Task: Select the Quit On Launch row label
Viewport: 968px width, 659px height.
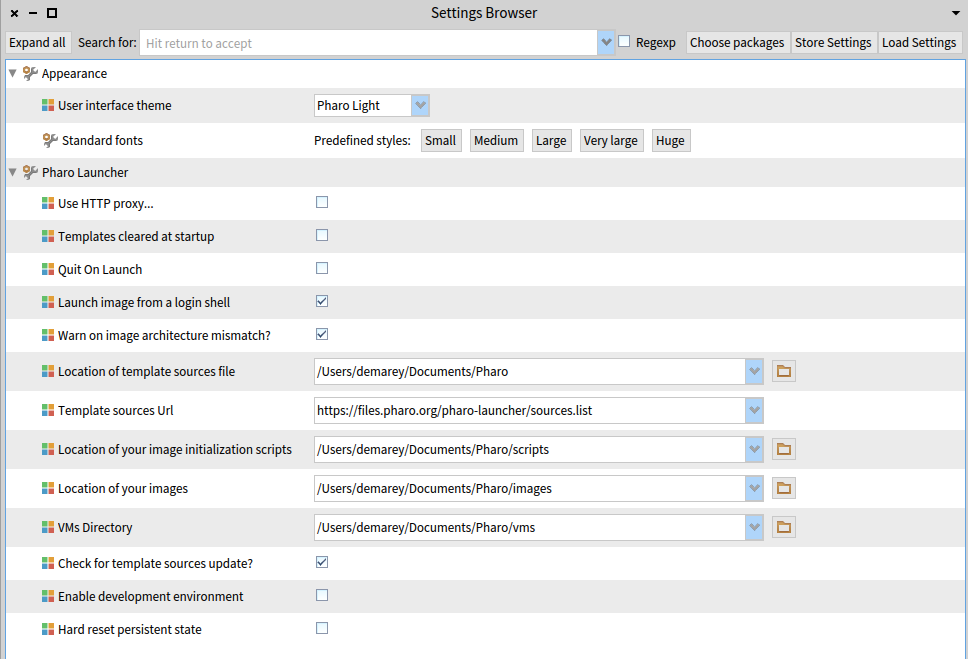Action: point(100,269)
